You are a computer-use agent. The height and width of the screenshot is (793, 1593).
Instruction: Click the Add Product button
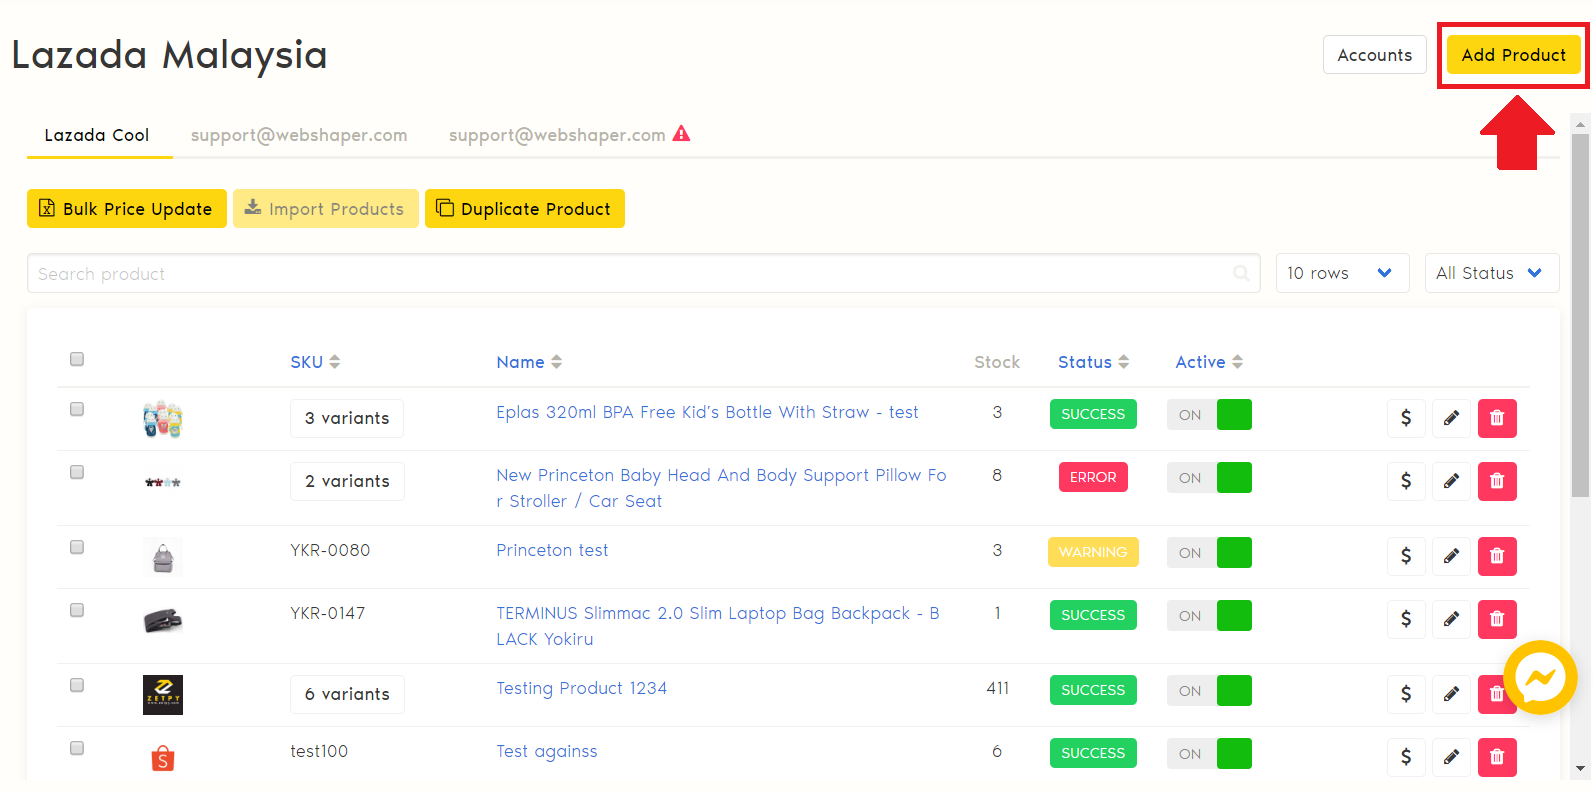[x=1514, y=55]
